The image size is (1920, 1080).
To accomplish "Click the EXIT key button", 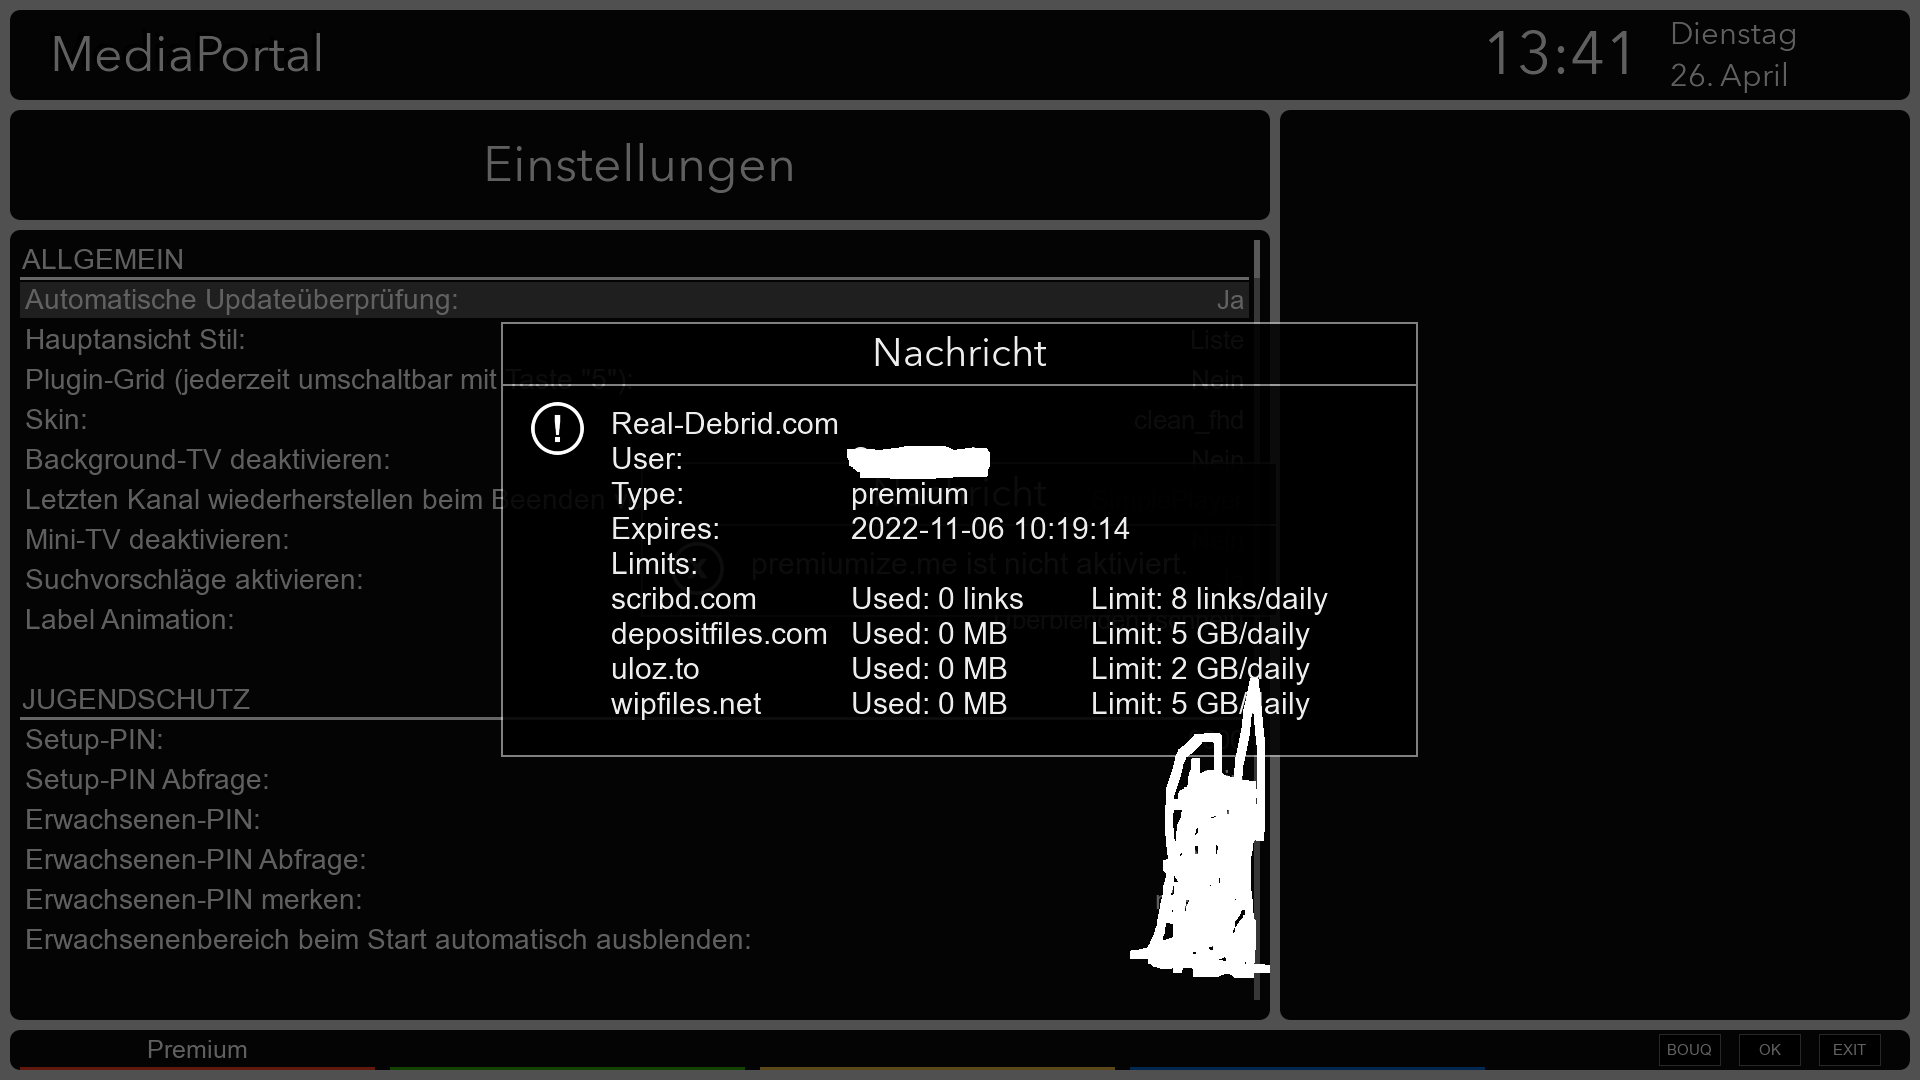I will [x=1849, y=1050].
